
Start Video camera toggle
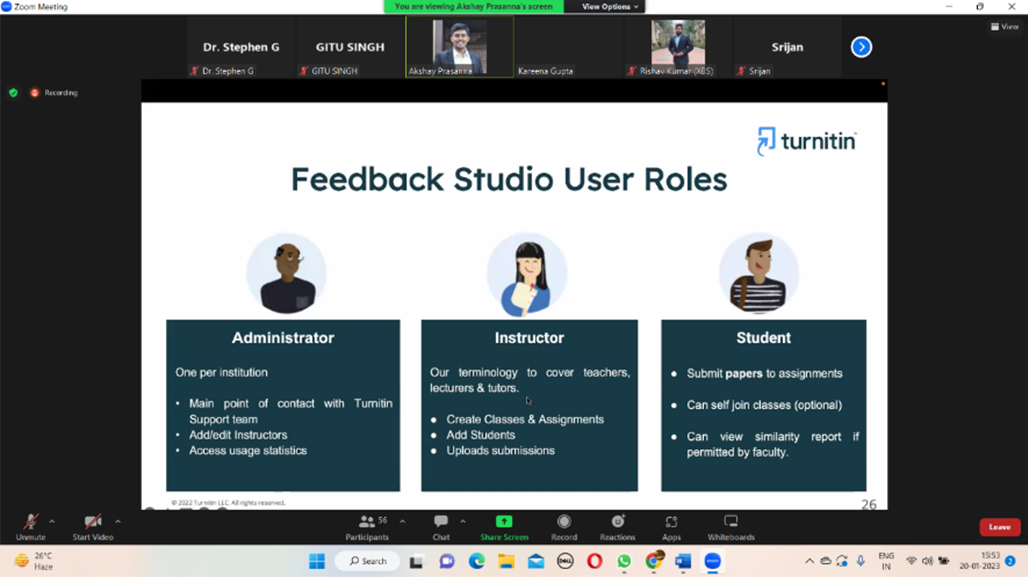pyautogui.click(x=92, y=527)
